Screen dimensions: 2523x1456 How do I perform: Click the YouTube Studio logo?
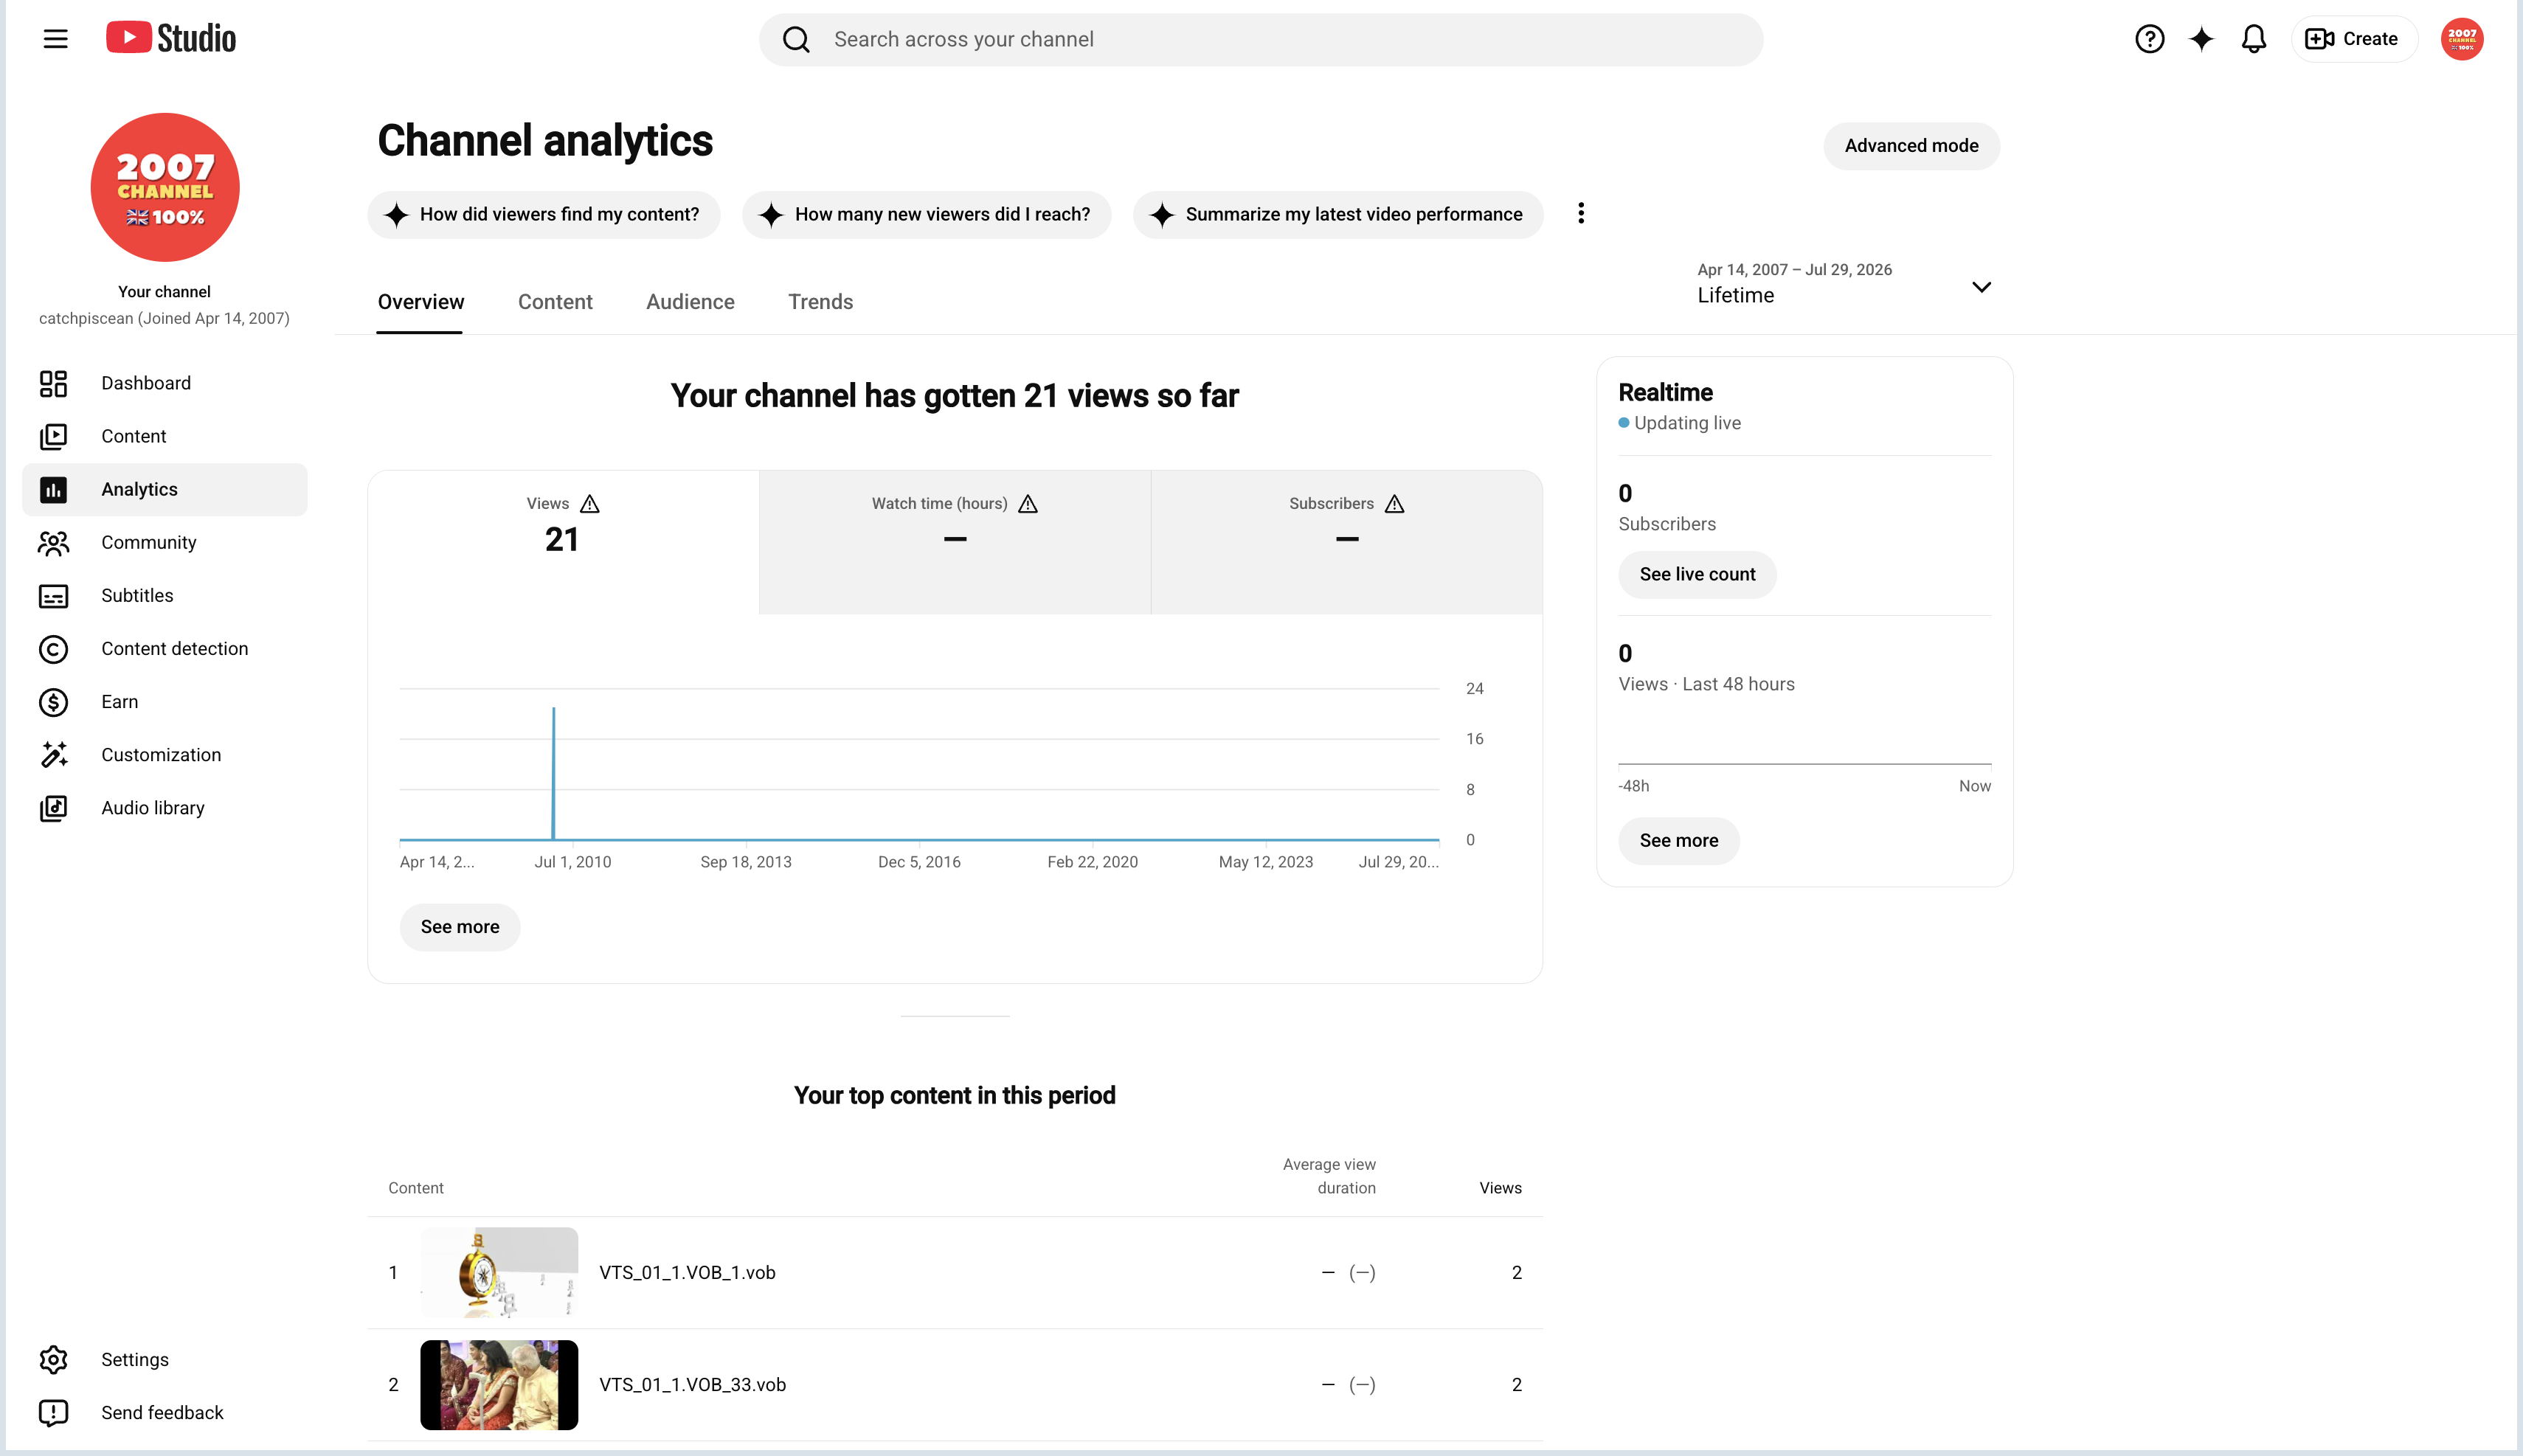point(171,38)
